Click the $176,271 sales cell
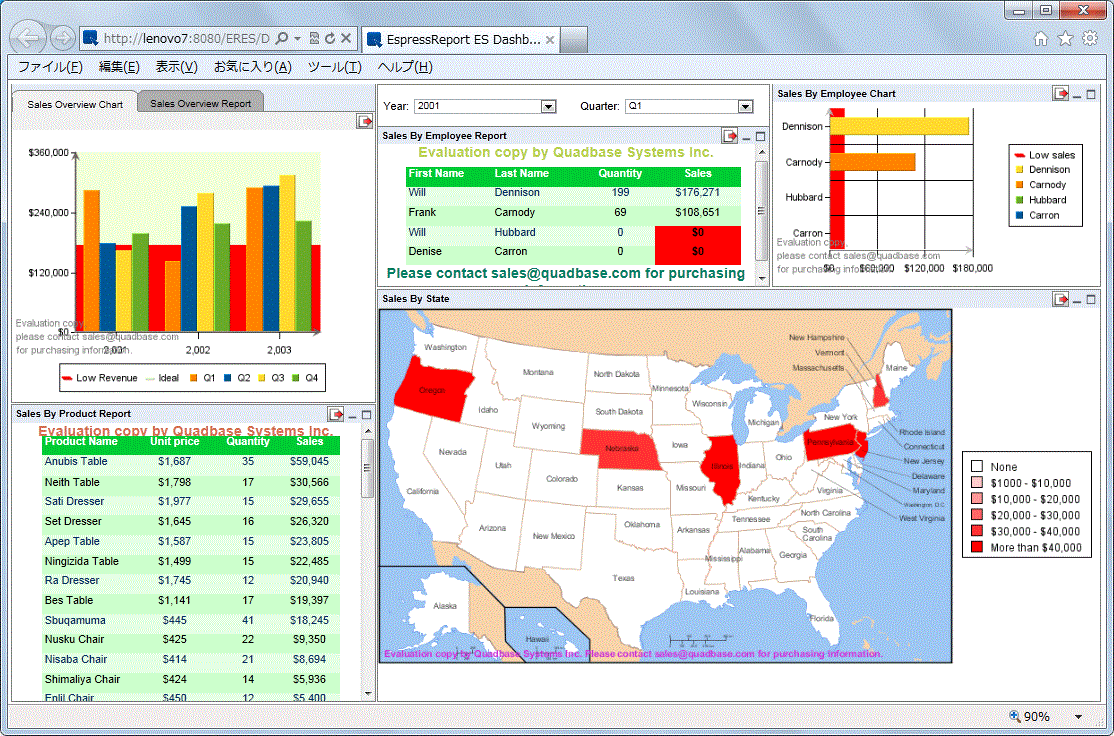 [x=698, y=193]
